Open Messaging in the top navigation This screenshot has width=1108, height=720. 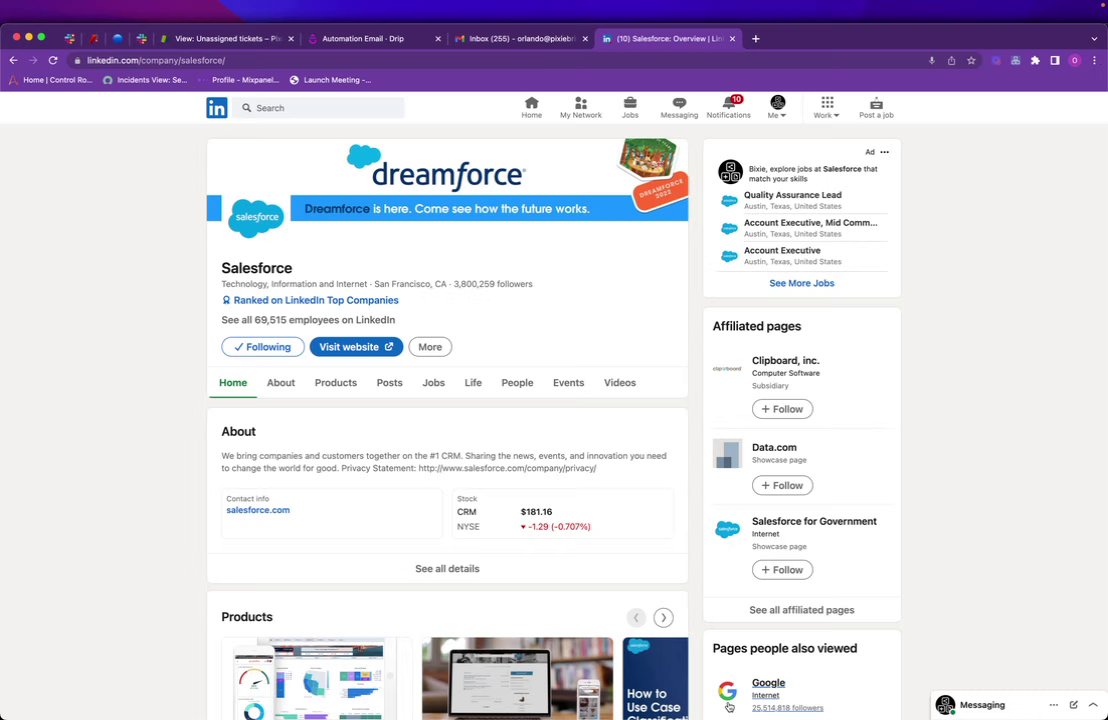point(679,107)
